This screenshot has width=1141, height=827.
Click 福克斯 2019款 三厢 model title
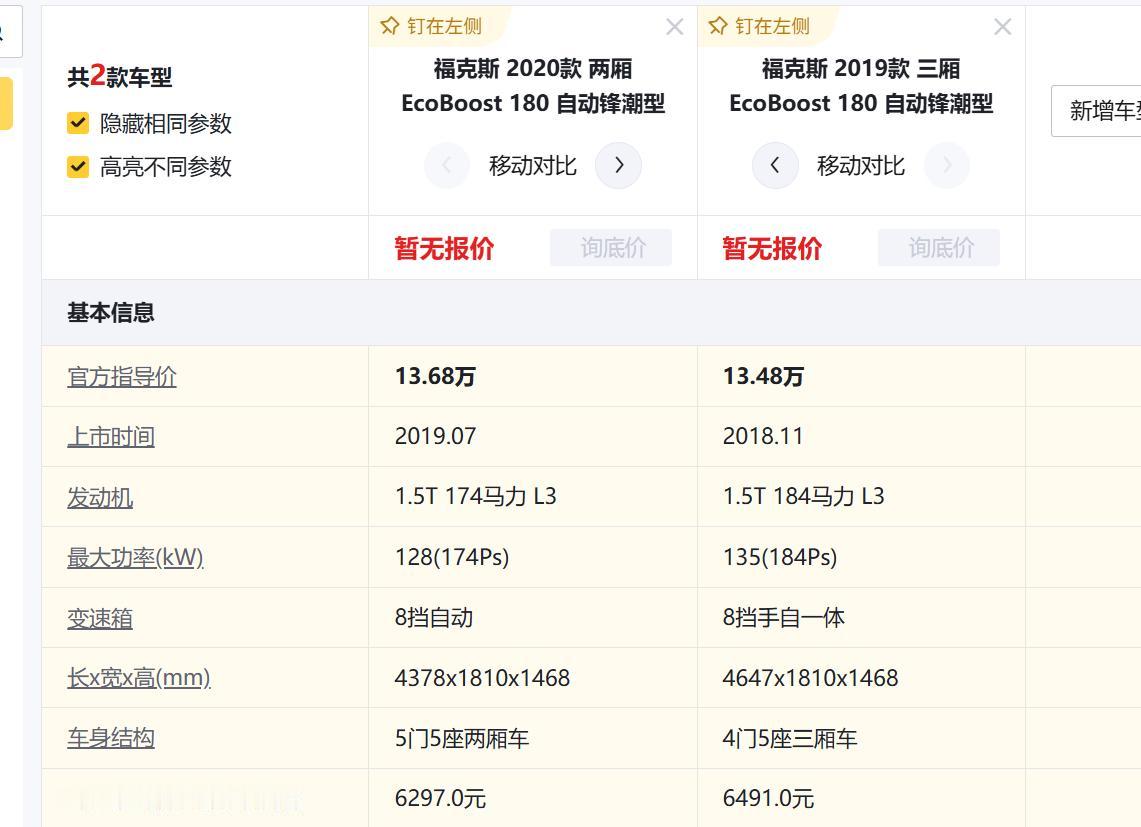(861, 86)
